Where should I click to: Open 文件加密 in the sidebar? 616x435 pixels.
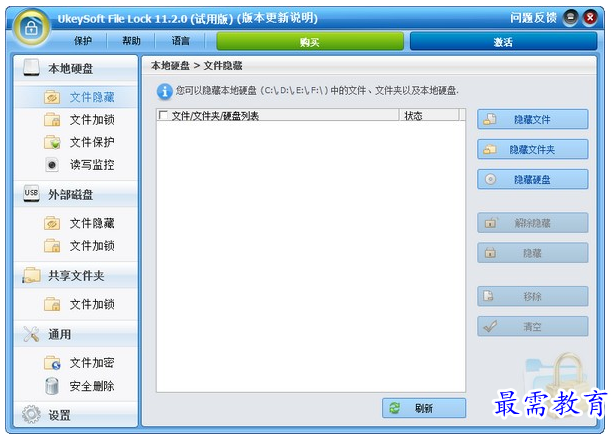(92, 363)
